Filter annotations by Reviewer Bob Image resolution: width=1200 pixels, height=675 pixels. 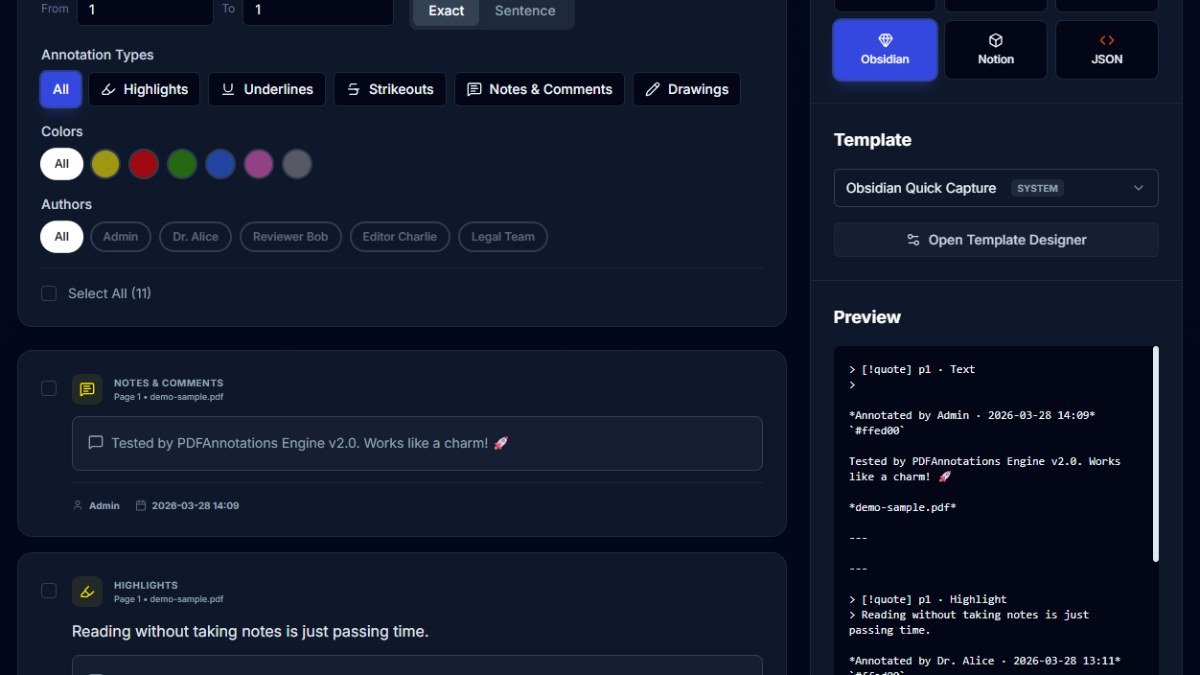click(x=291, y=237)
